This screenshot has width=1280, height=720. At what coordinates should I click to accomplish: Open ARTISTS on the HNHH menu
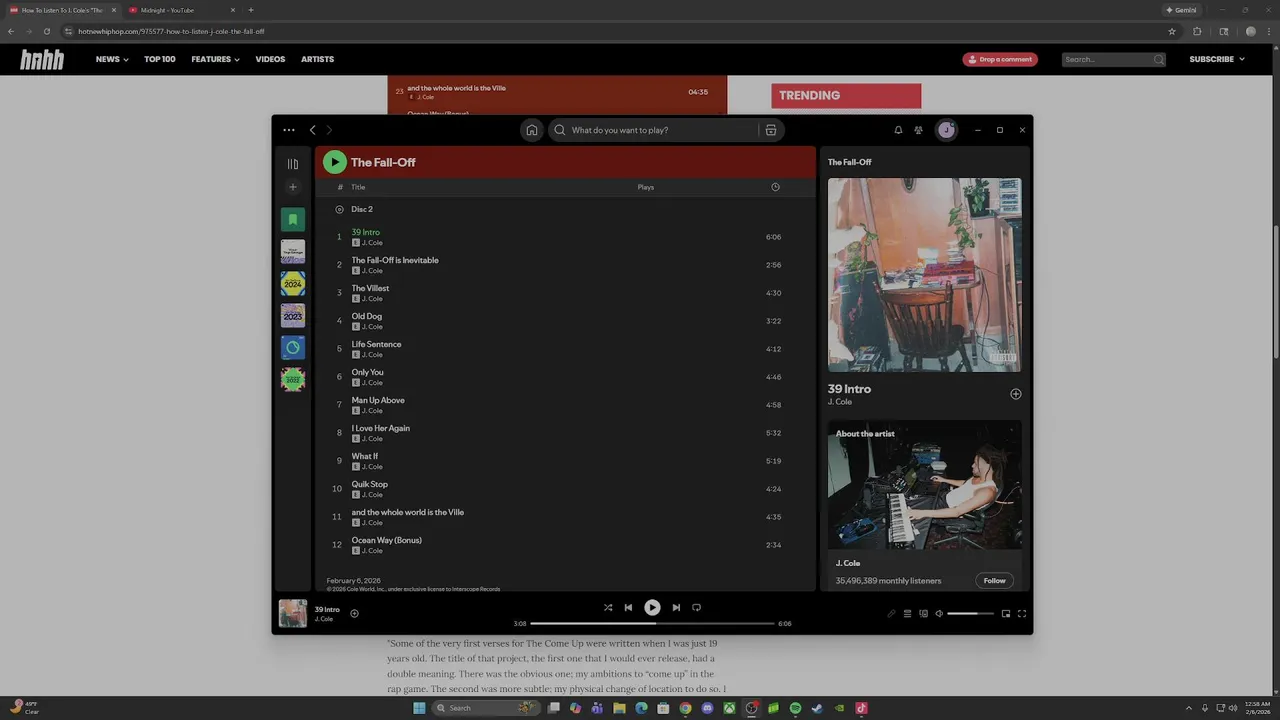pyautogui.click(x=318, y=59)
